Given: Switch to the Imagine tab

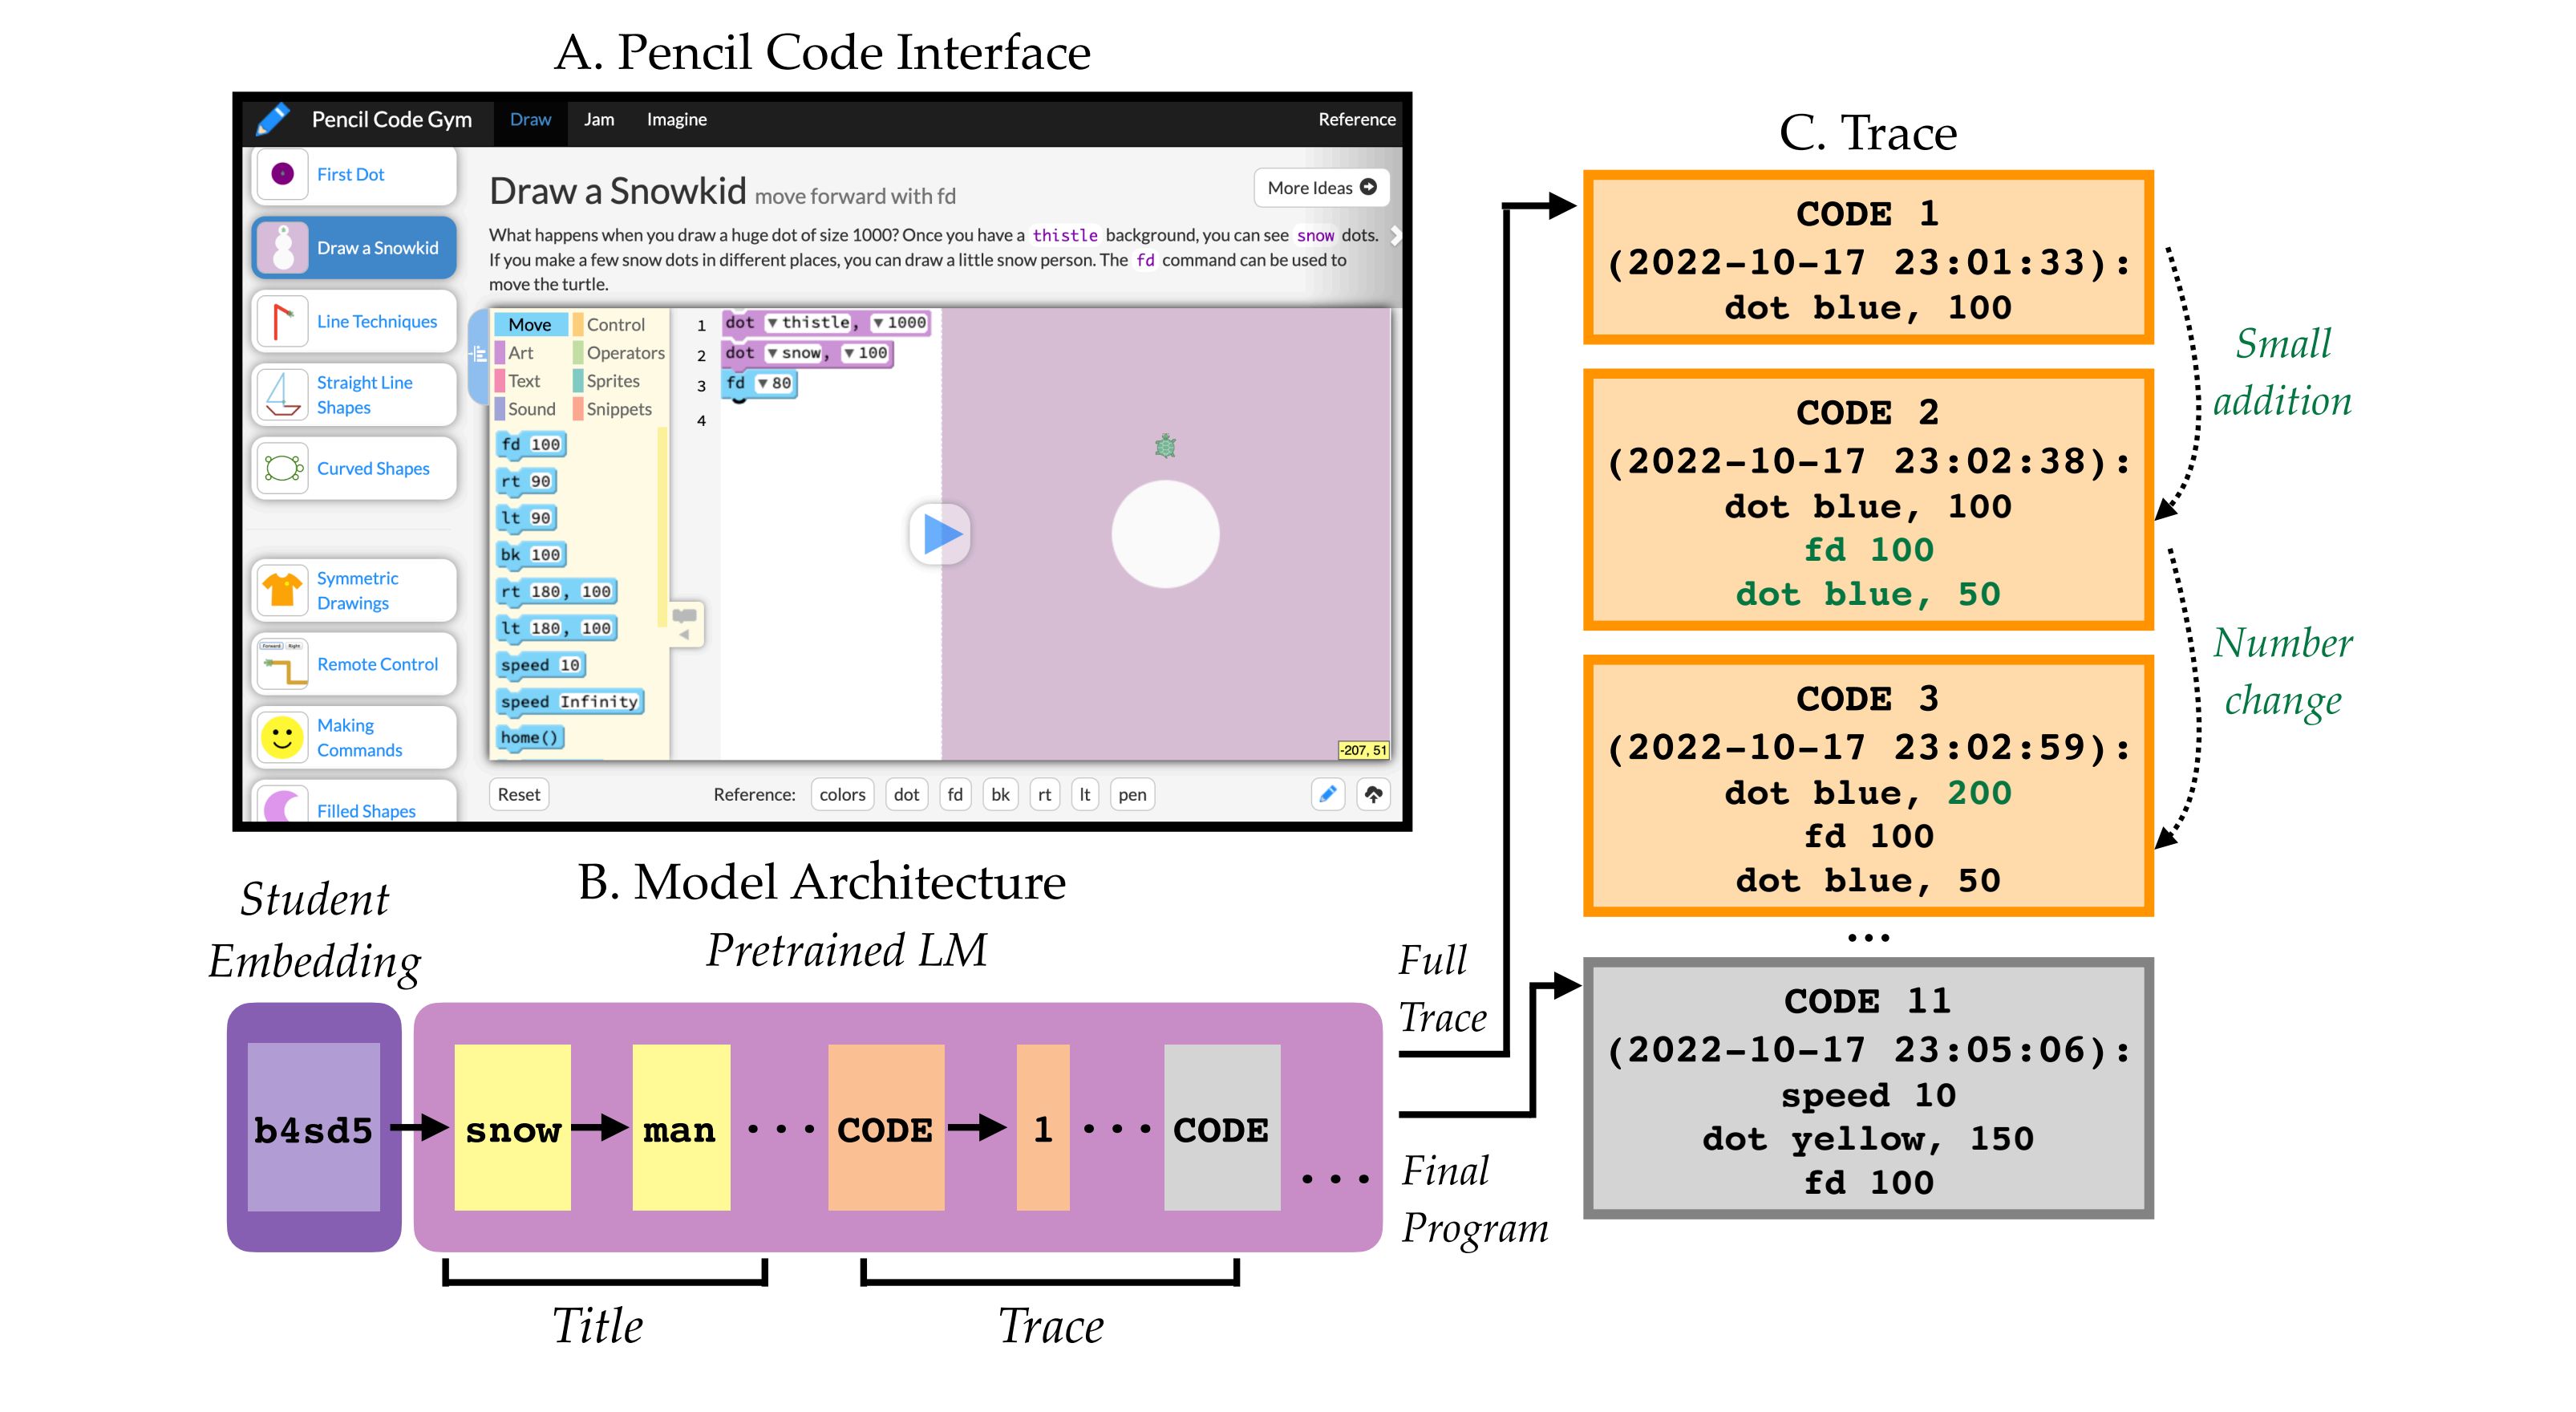Looking at the screenshot, I should point(676,119).
